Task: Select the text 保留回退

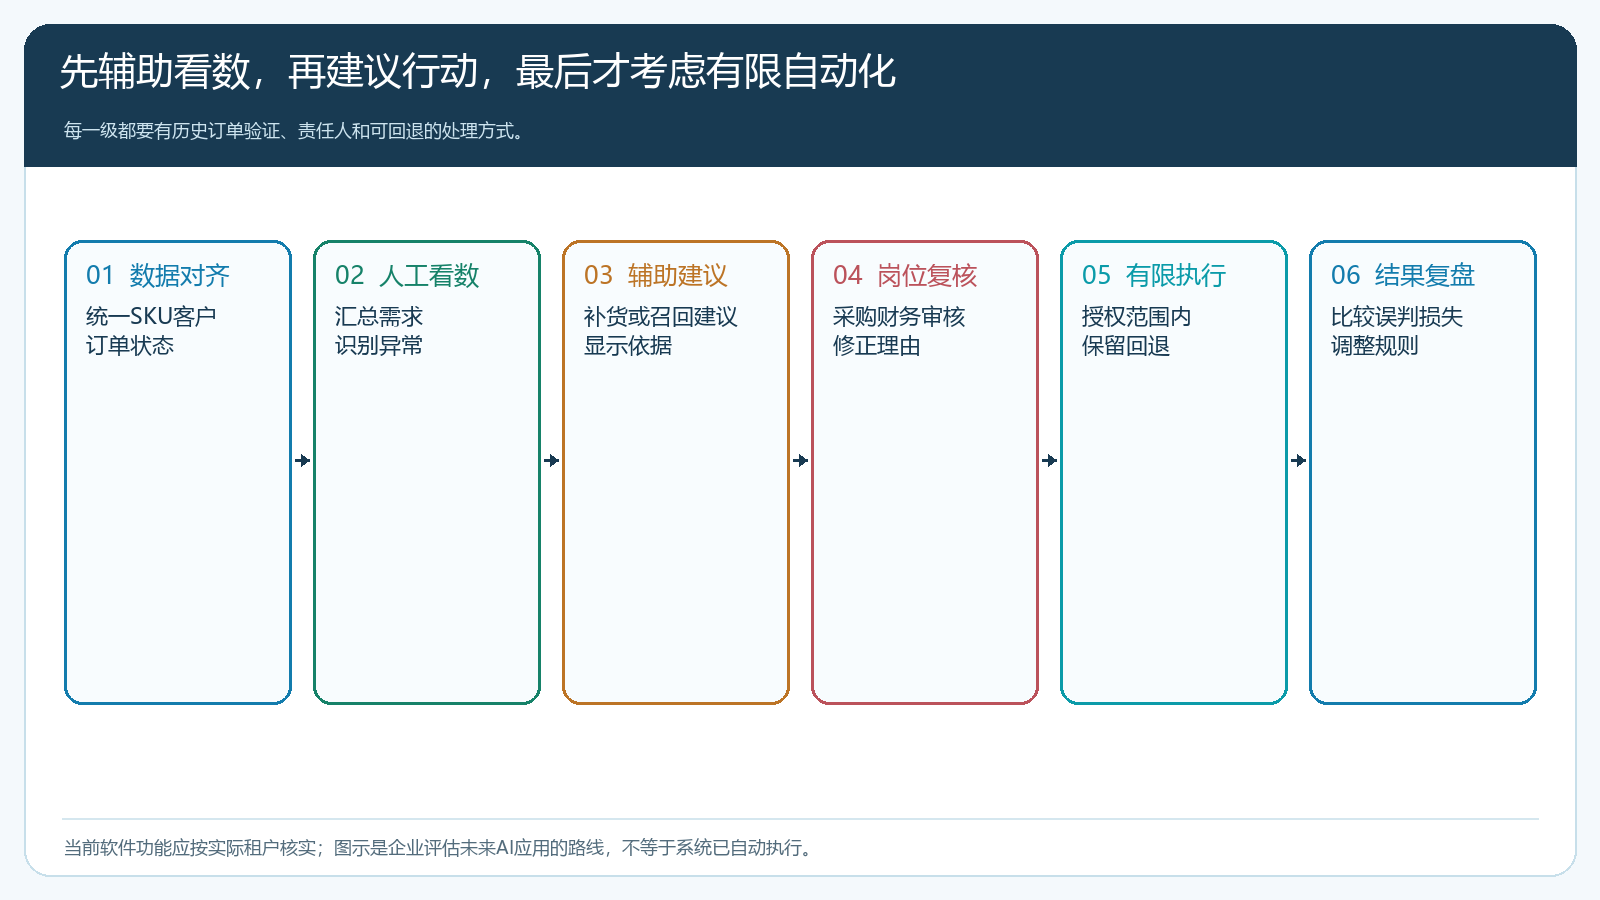Action: [x=1126, y=345]
